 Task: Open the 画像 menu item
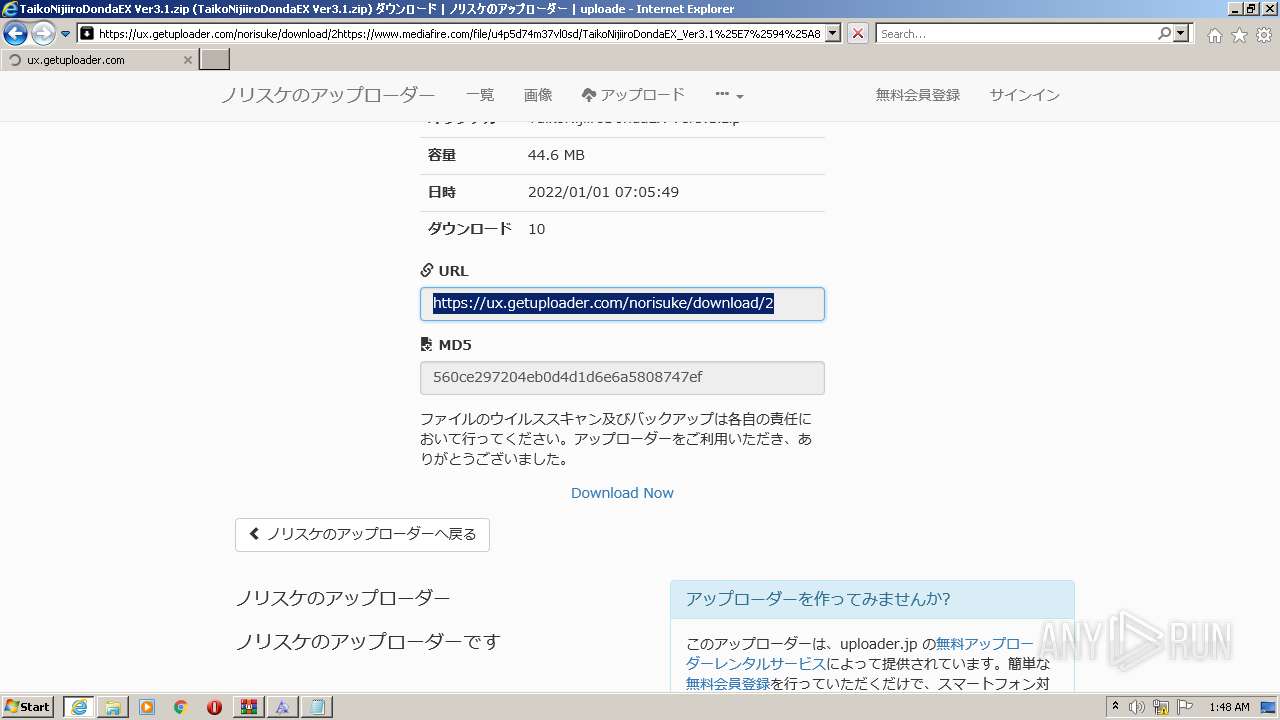pyautogui.click(x=538, y=95)
